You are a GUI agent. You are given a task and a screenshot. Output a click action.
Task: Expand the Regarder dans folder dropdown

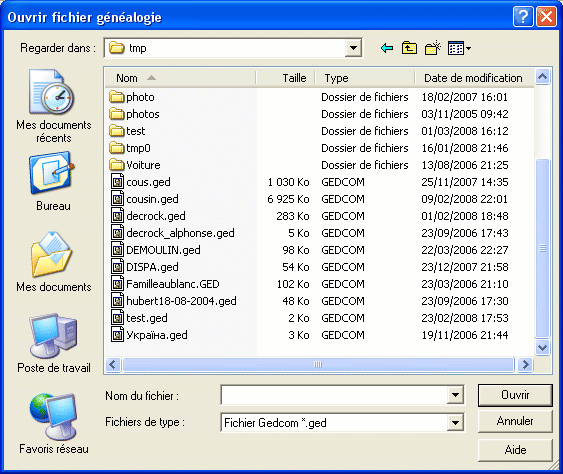[x=353, y=48]
